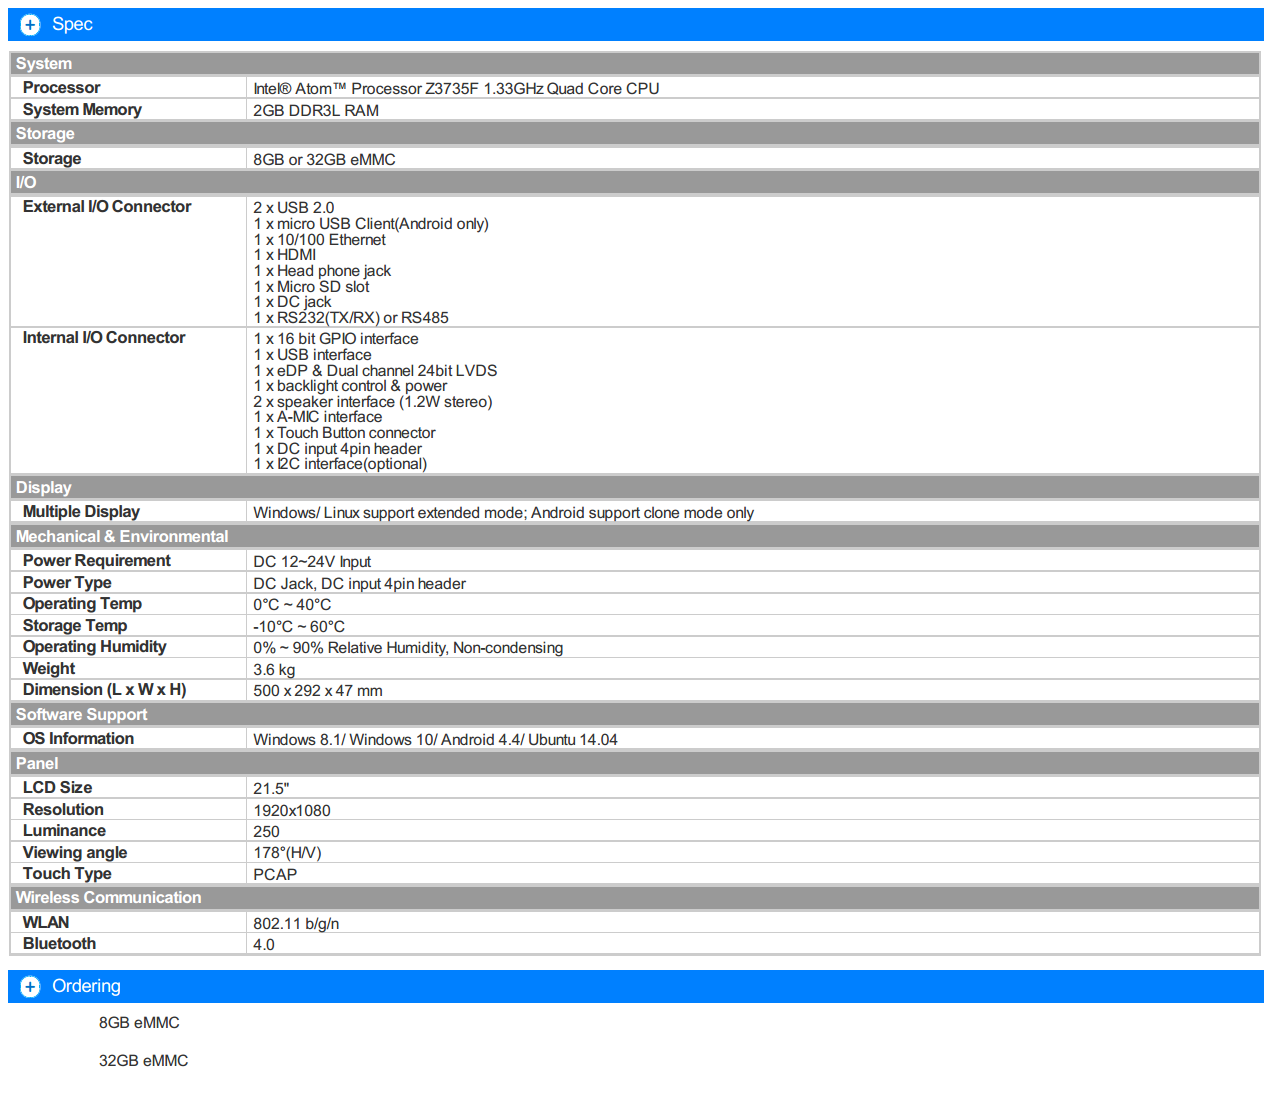Click the Processor label
This screenshot has width=1277, height=1094.
coord(61,88)
